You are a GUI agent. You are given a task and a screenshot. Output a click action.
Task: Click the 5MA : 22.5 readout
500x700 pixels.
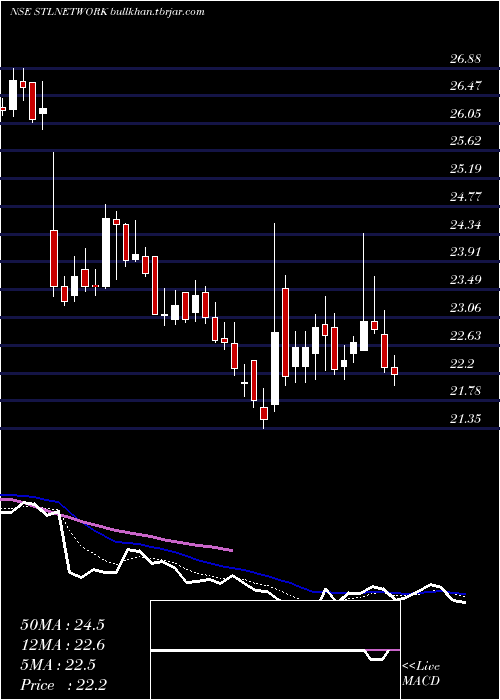(x=58, y=665)
